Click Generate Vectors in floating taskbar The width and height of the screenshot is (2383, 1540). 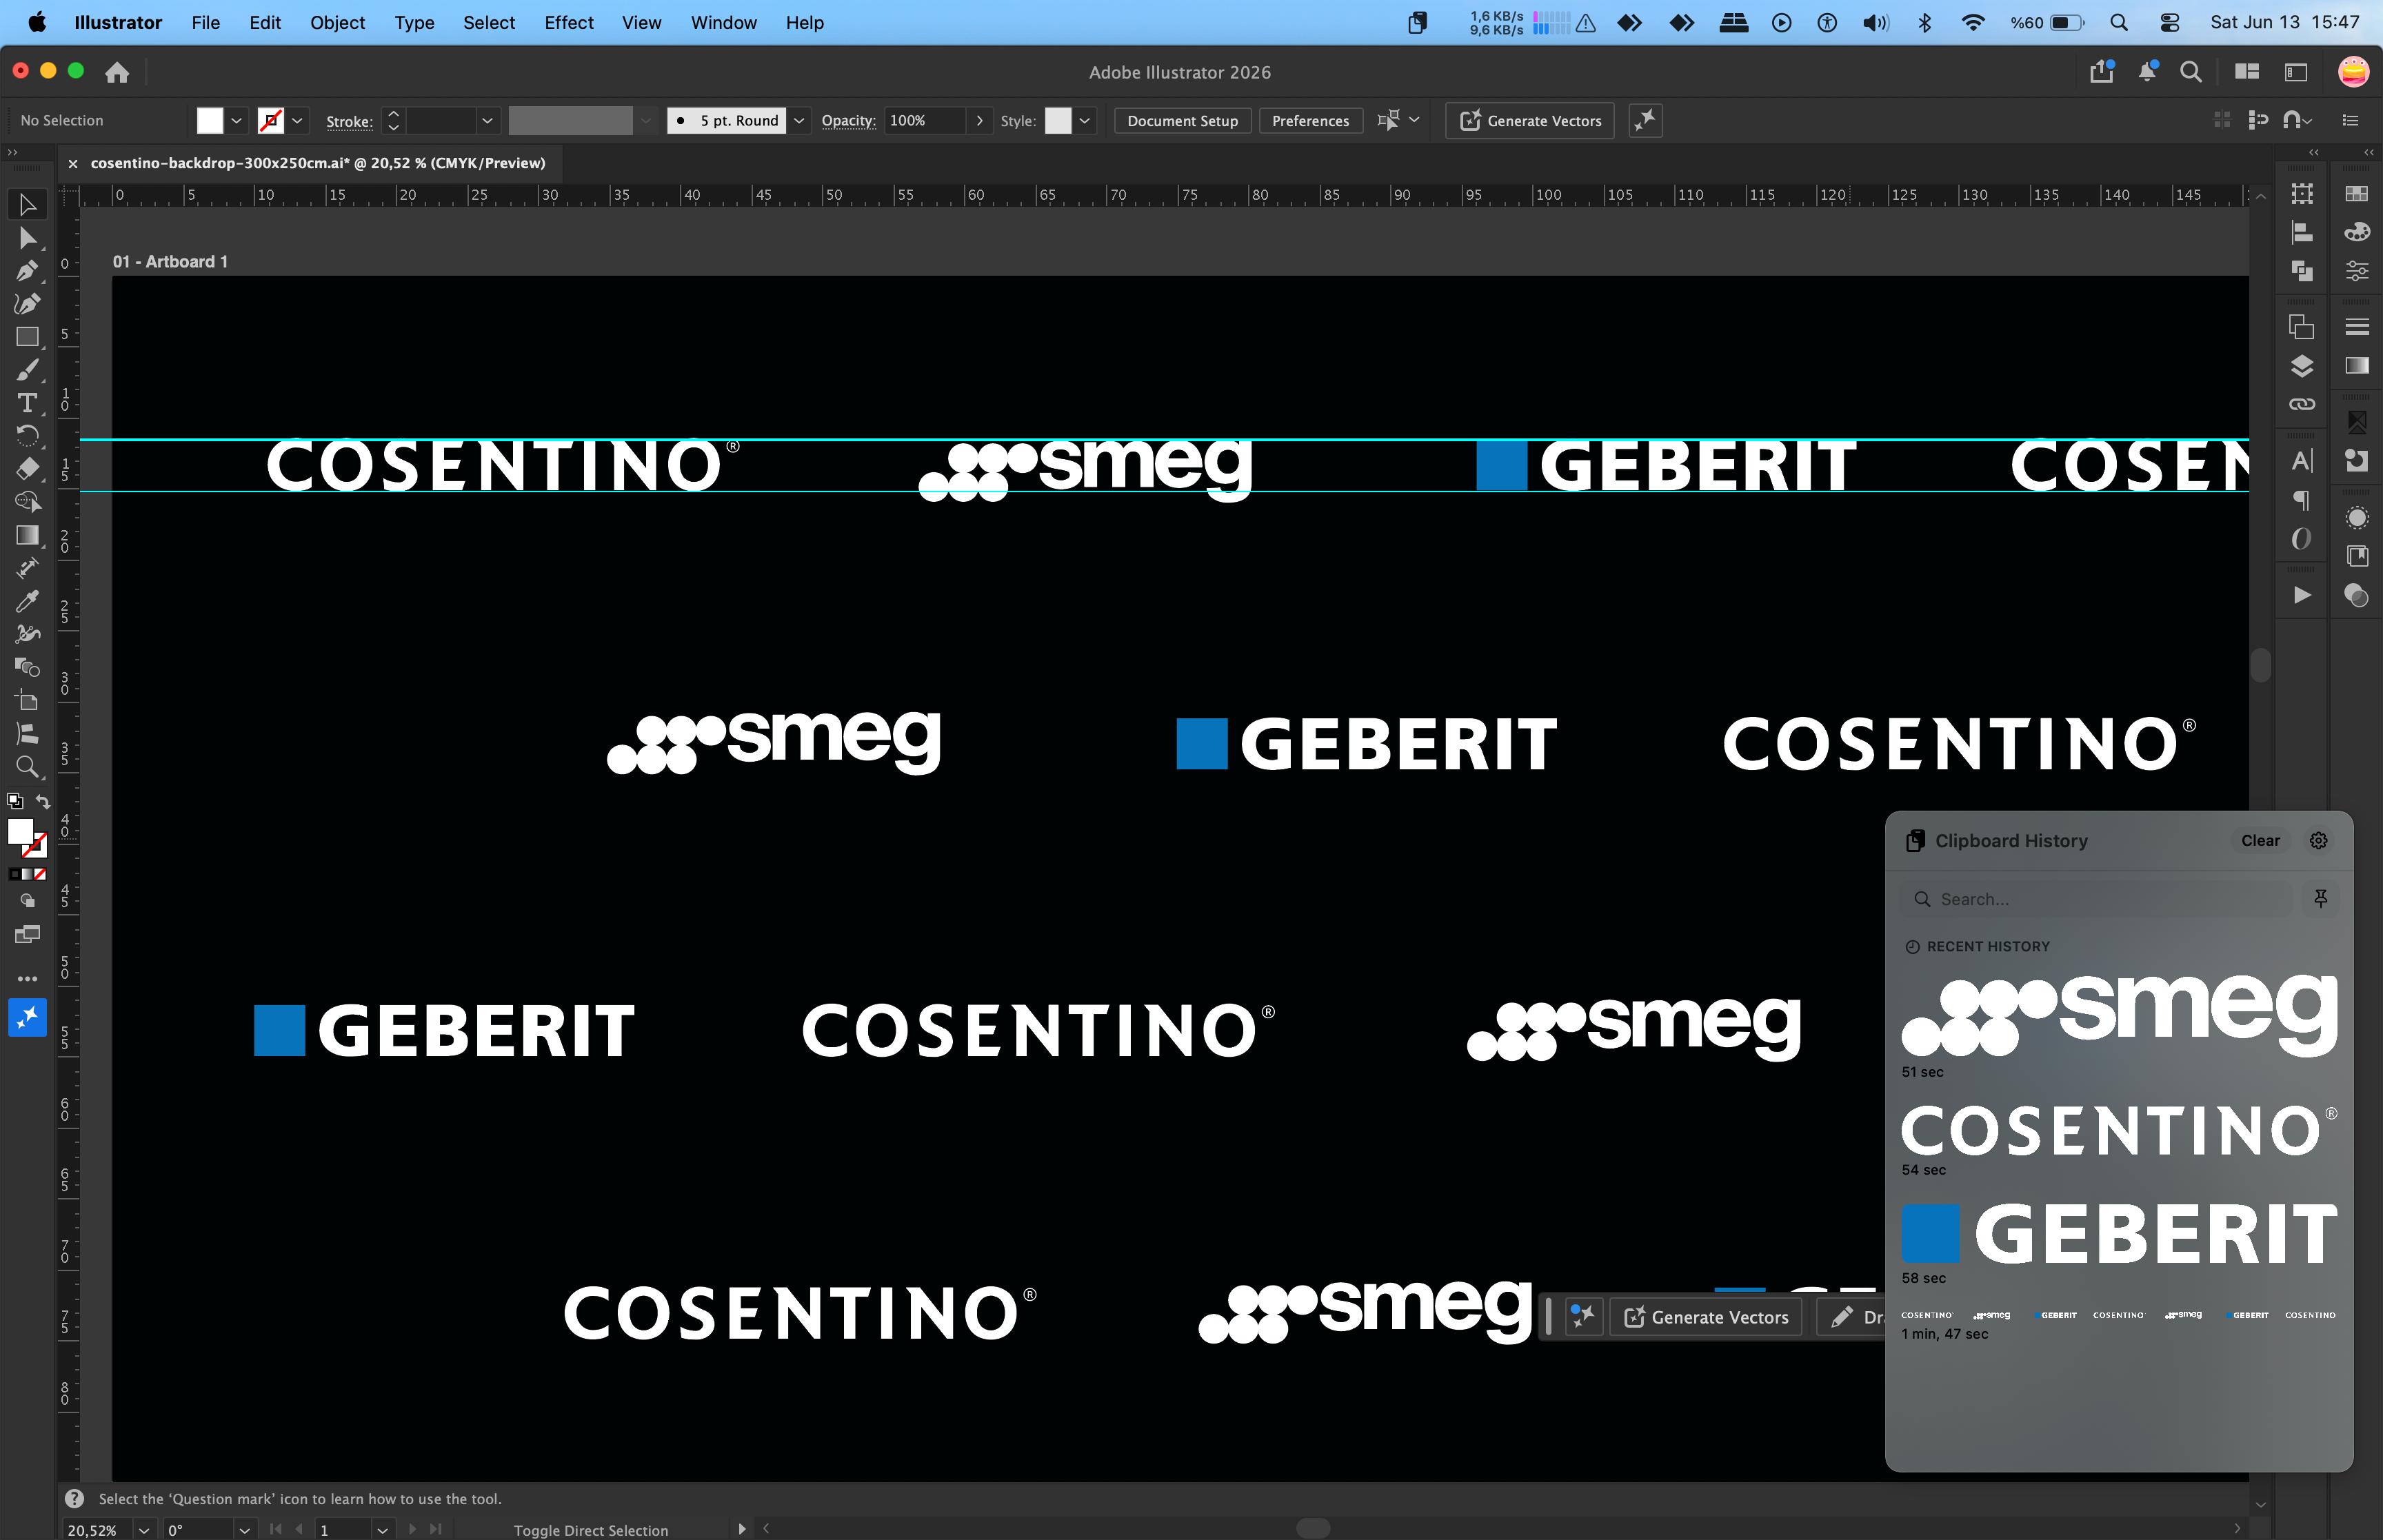point(1706,1317)
